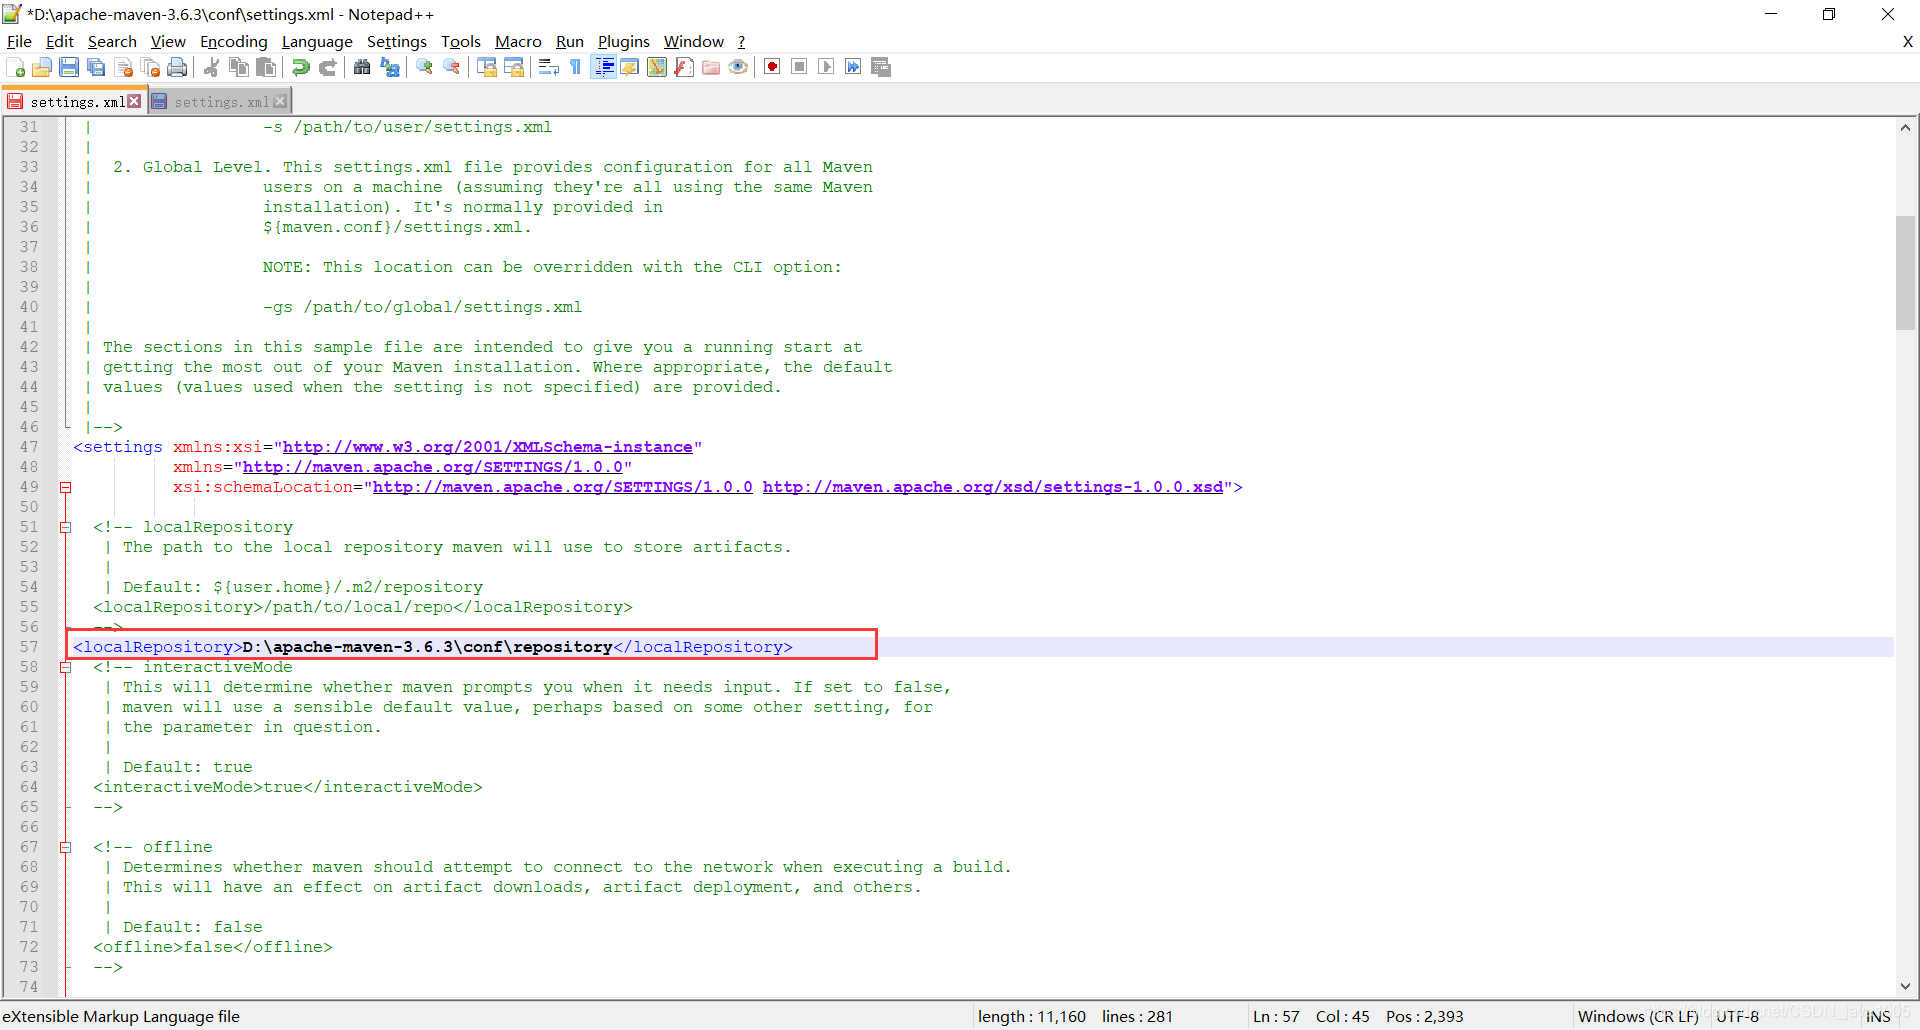Image resolution: width=1920 pixels, height=1030 pixels.
Task: Toggle synchronize vertical scrolling
Action: (x=487, y=67)
